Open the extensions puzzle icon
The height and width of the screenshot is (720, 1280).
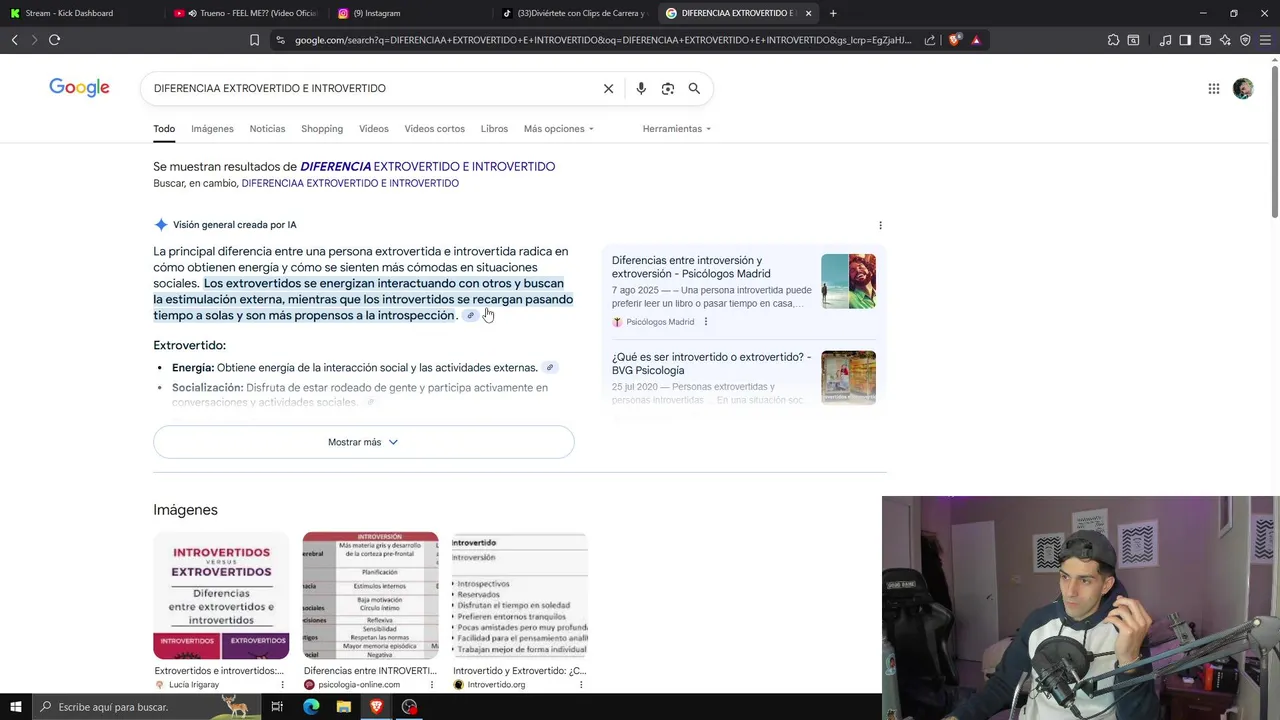1113,40
